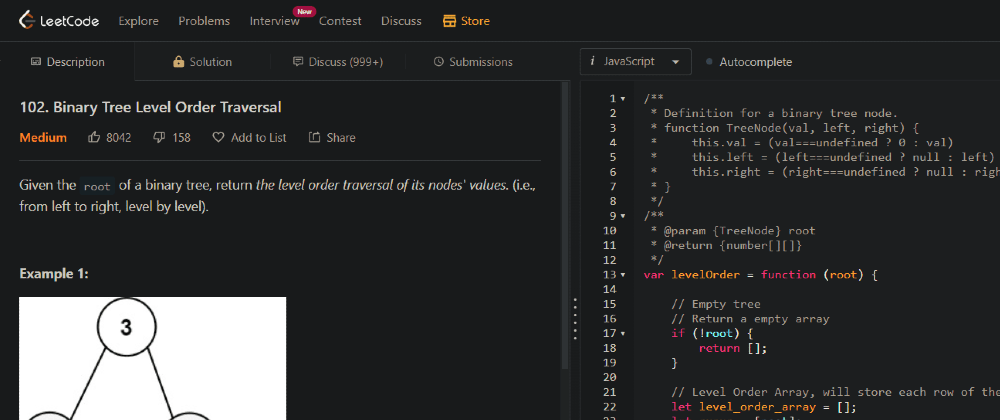The image size is (1000, 420).
Task: Go to the Contest page
Action: pos(340,21)
